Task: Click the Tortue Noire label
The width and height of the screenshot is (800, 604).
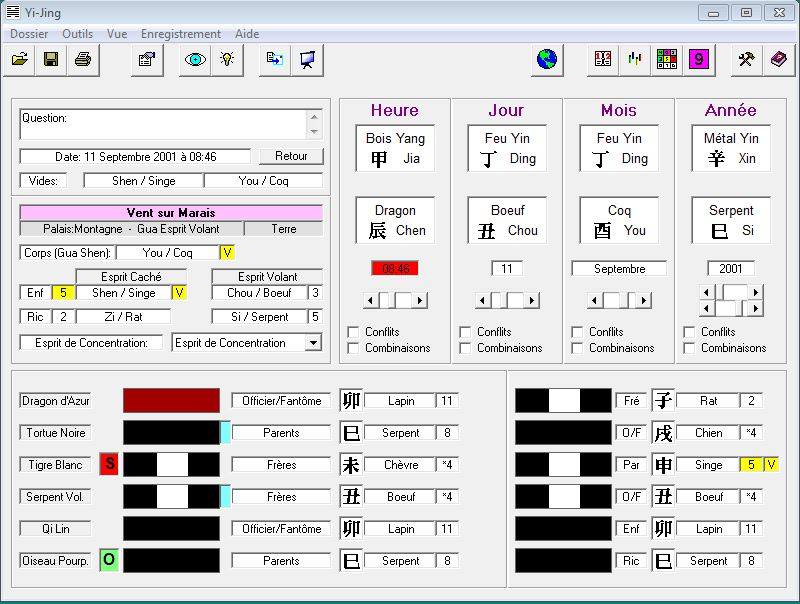Action: [56, 433]
